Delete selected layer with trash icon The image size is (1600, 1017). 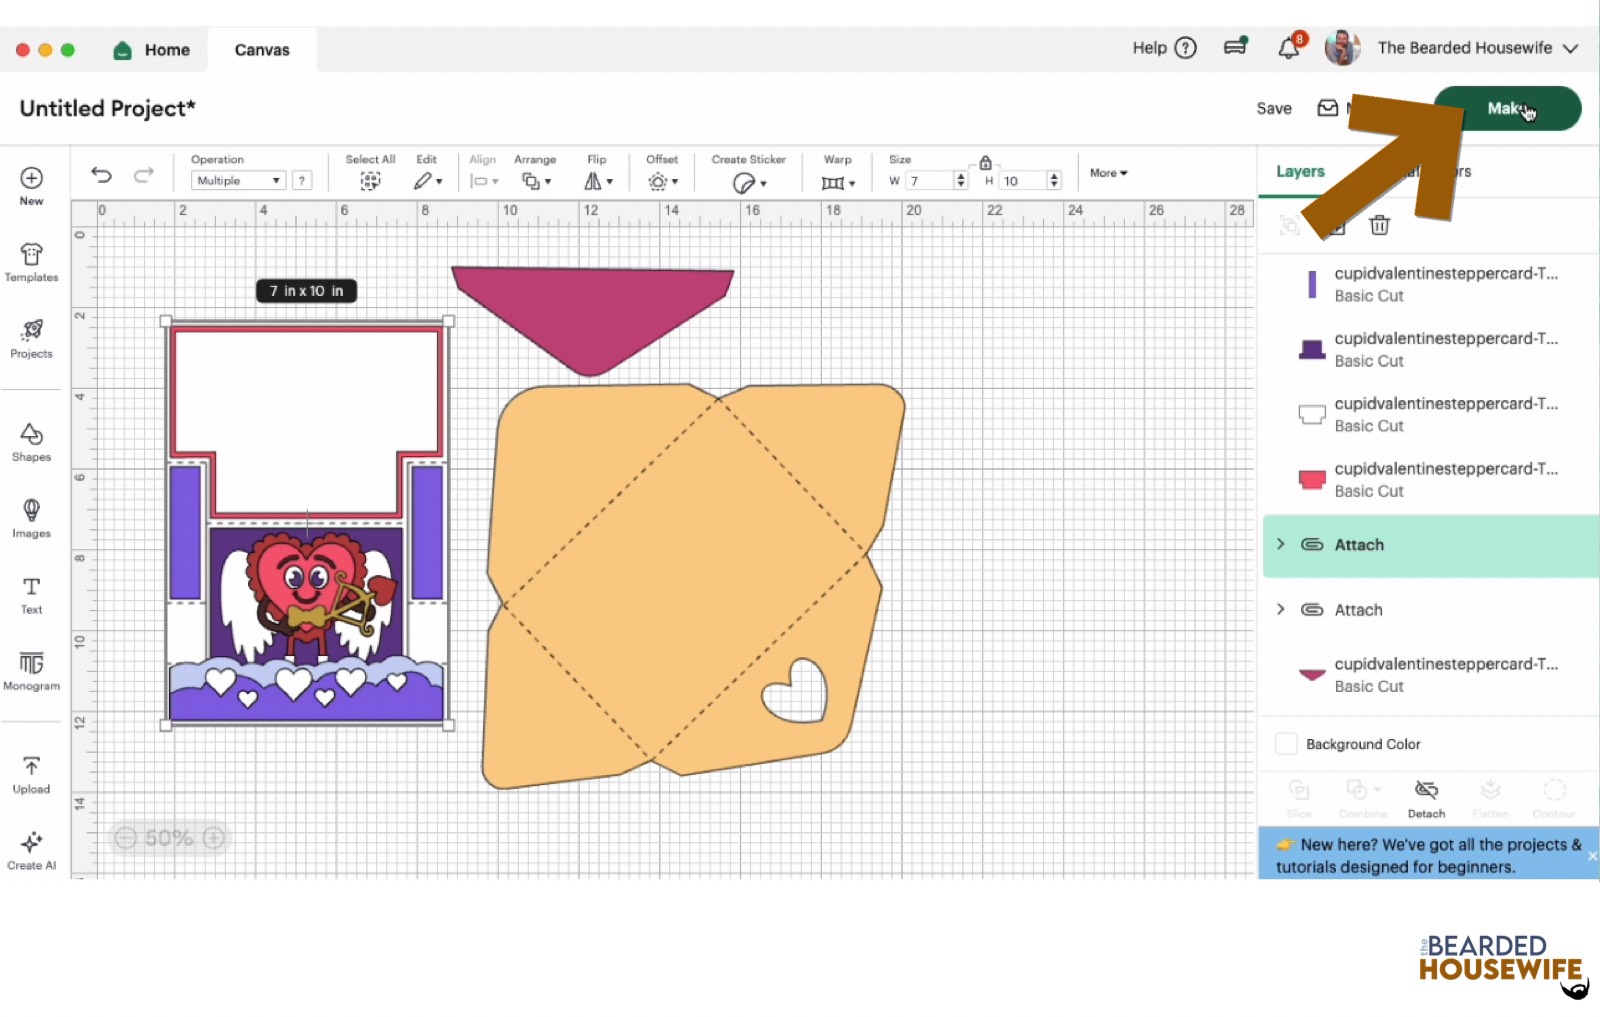1379,225
